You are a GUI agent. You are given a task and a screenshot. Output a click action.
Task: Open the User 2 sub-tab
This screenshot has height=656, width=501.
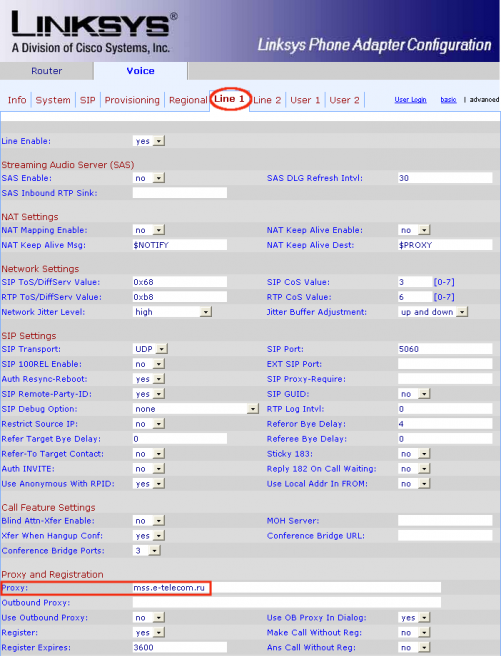tap(344, 100)
